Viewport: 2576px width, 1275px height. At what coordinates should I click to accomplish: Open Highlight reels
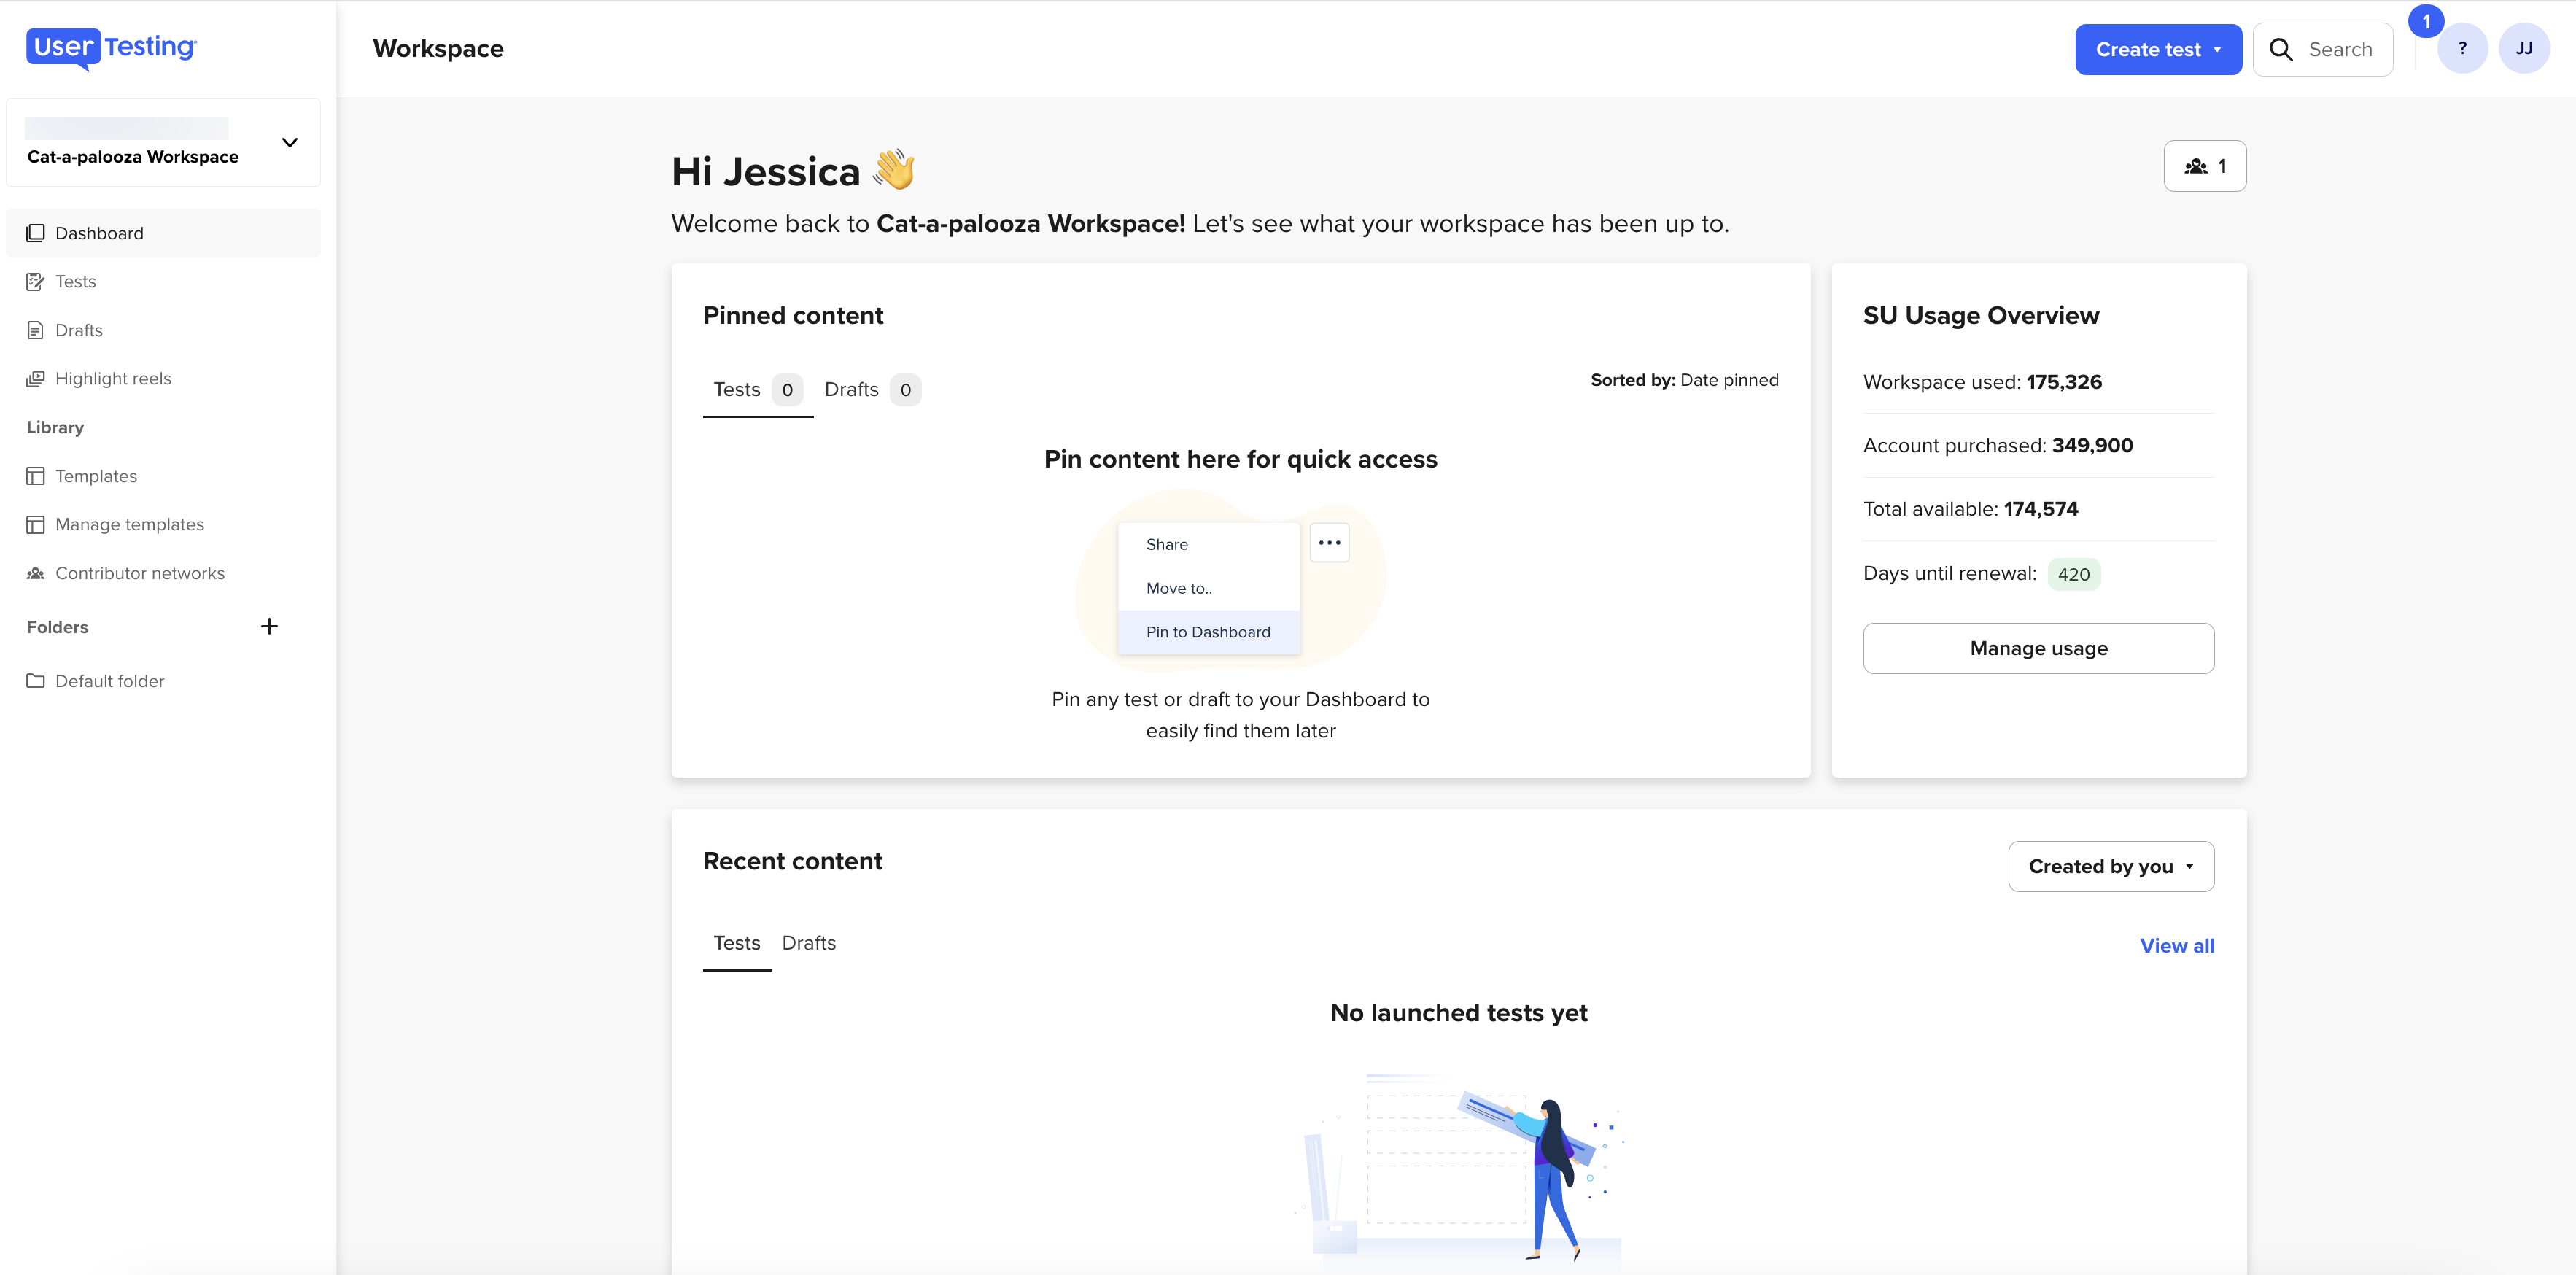pos(112,378)
